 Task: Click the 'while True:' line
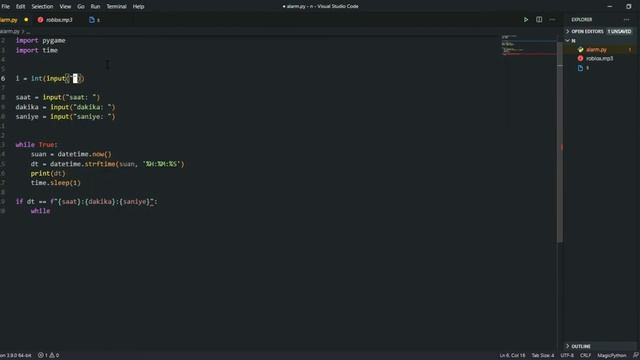[37, 144]
